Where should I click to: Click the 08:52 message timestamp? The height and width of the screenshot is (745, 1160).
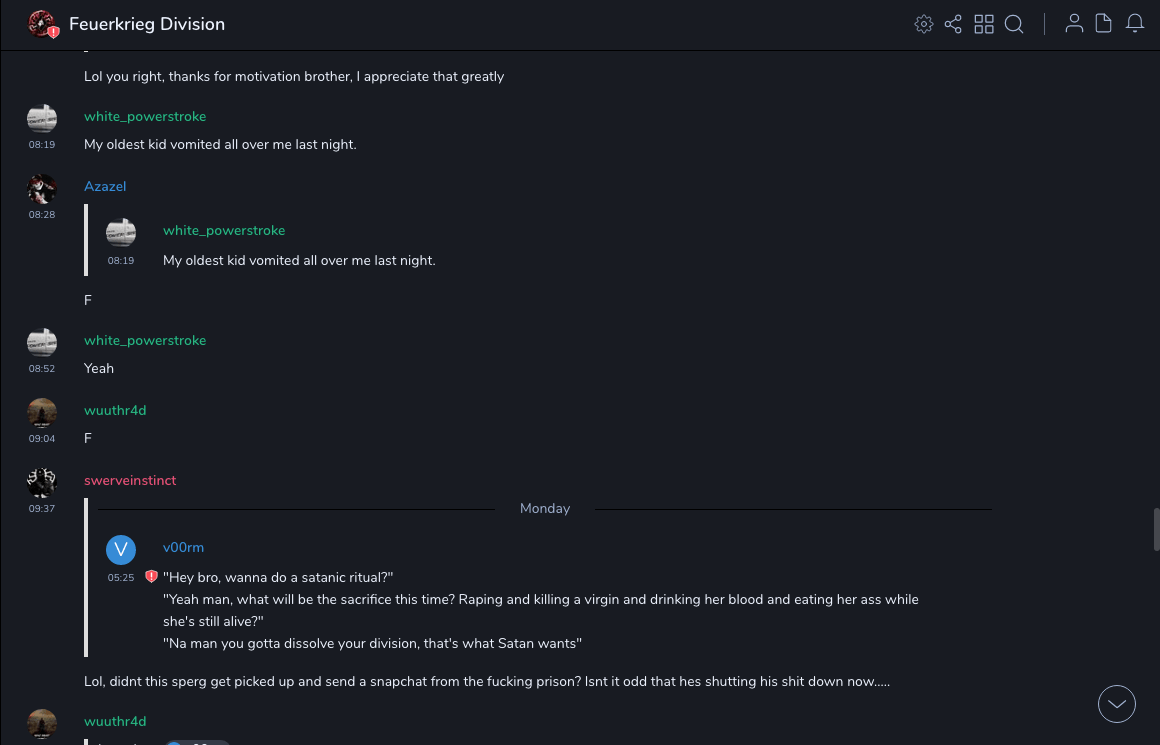click(42, 369)
